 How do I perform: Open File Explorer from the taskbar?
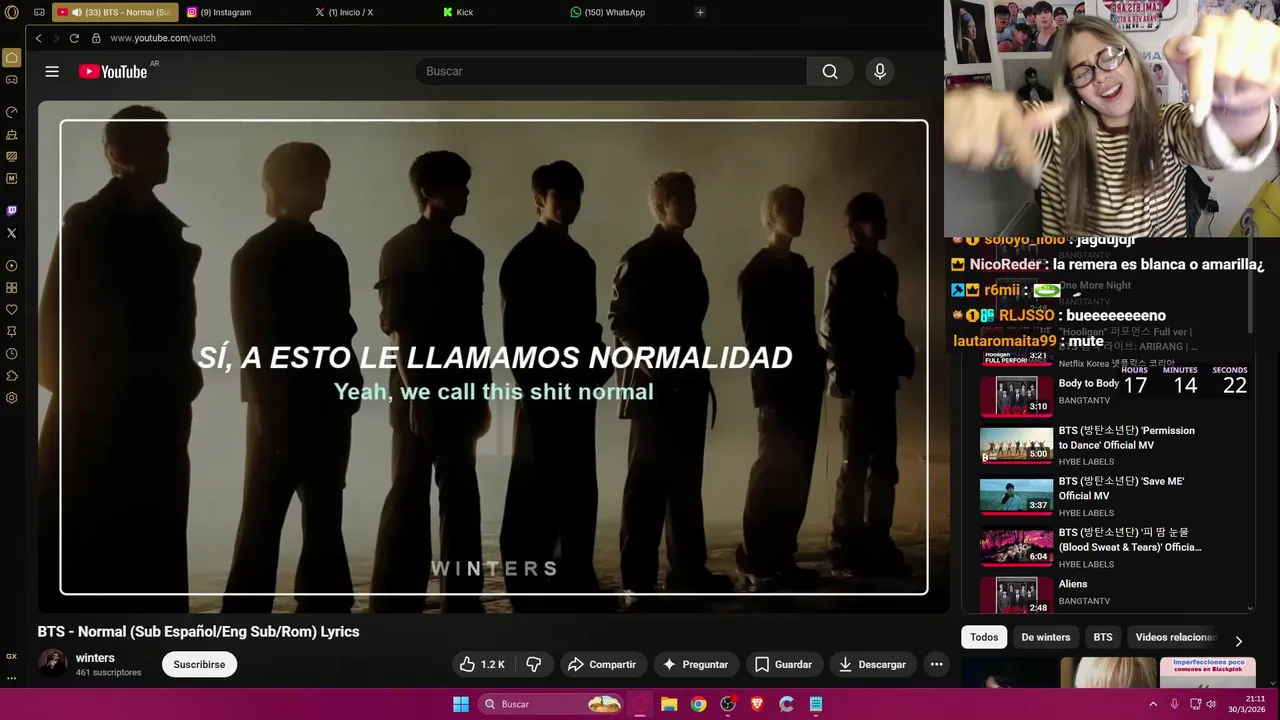tap(669, 704)
